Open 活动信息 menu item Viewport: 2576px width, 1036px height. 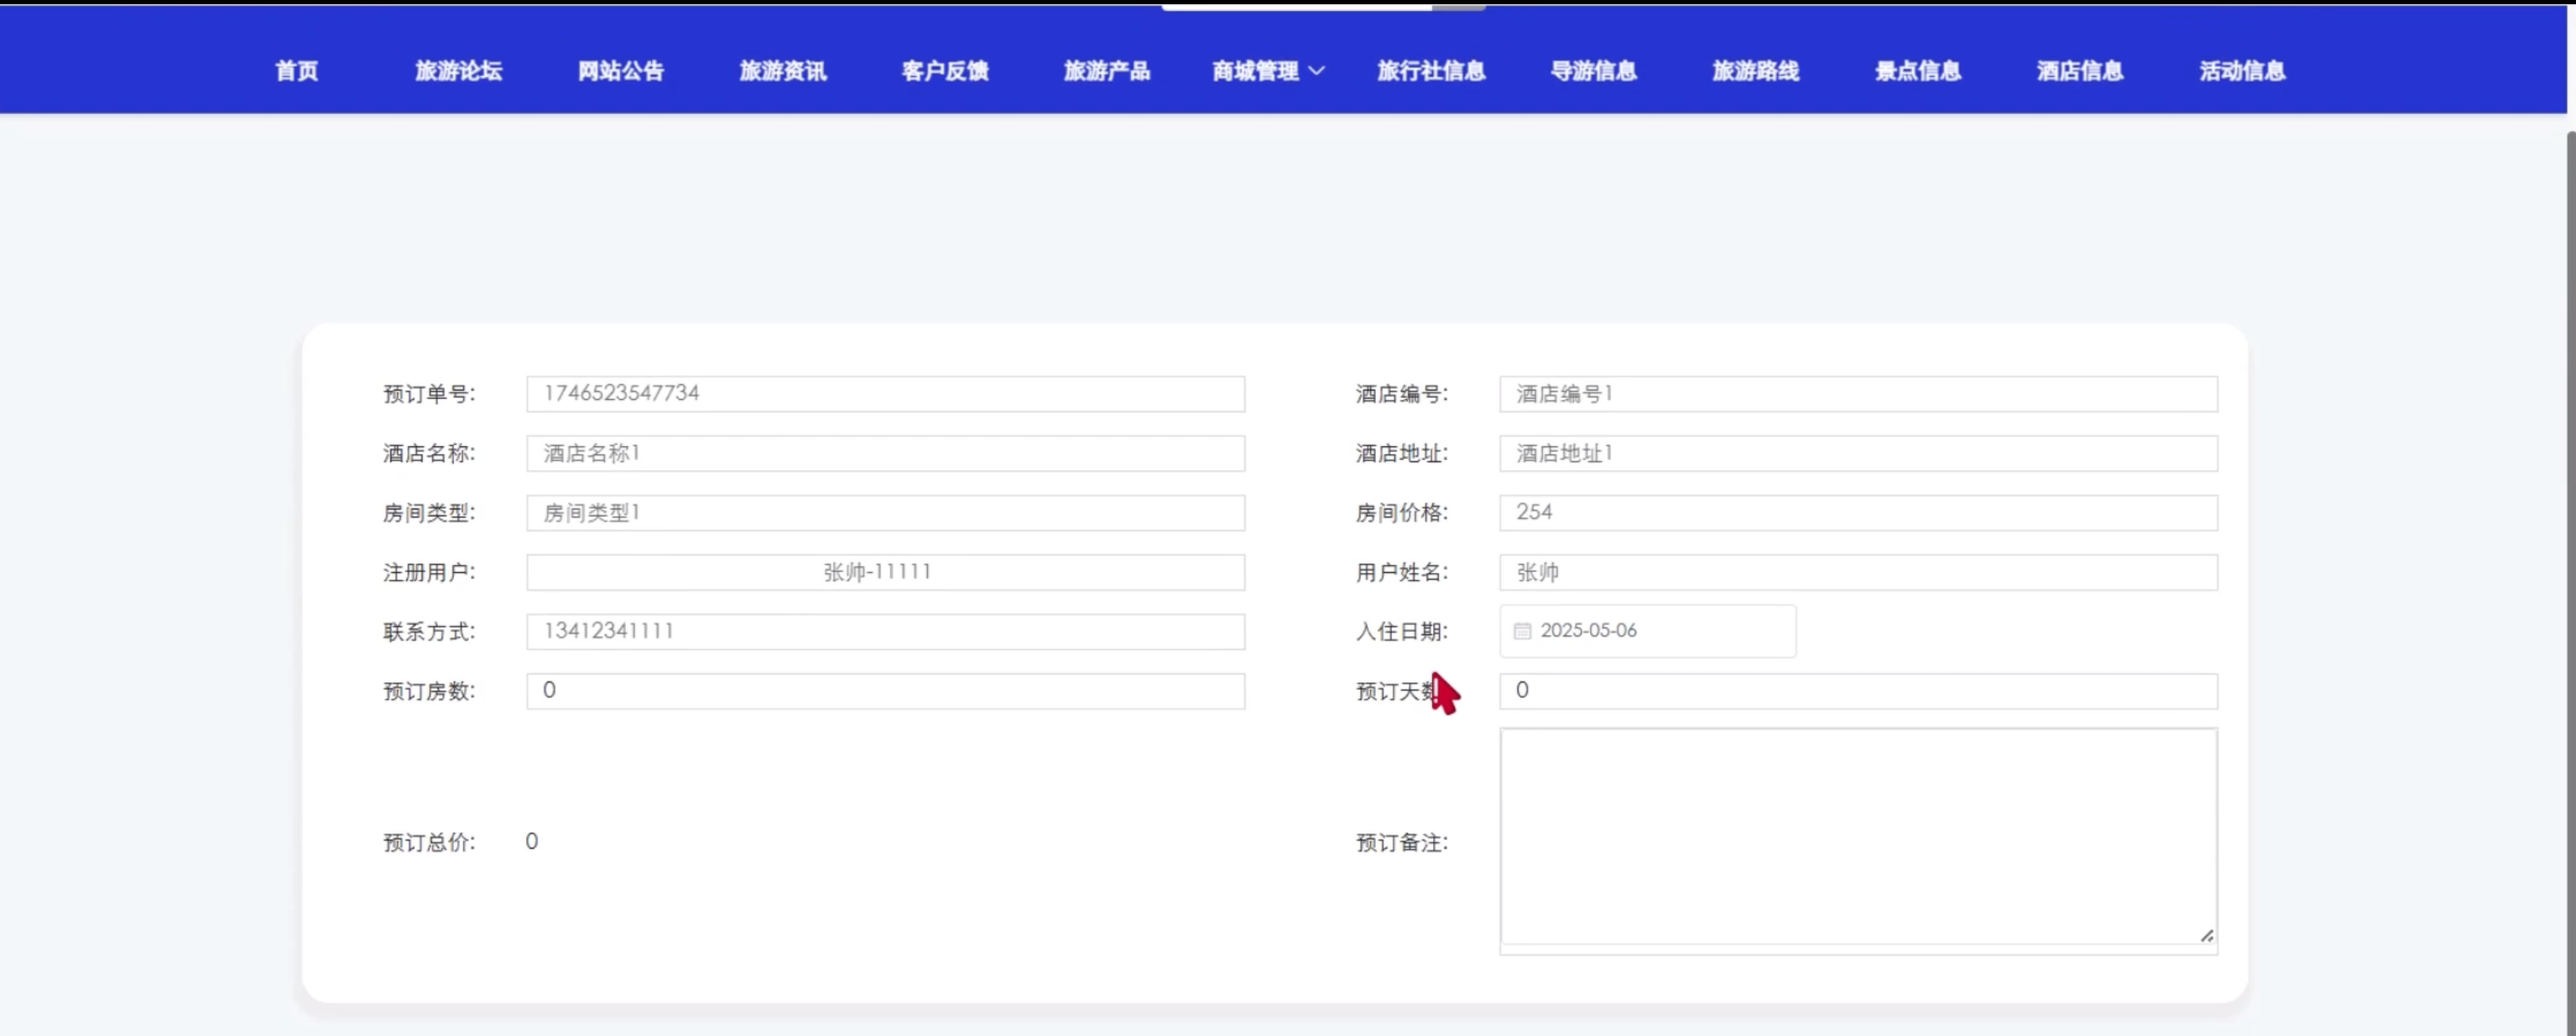pos(2241,71)
